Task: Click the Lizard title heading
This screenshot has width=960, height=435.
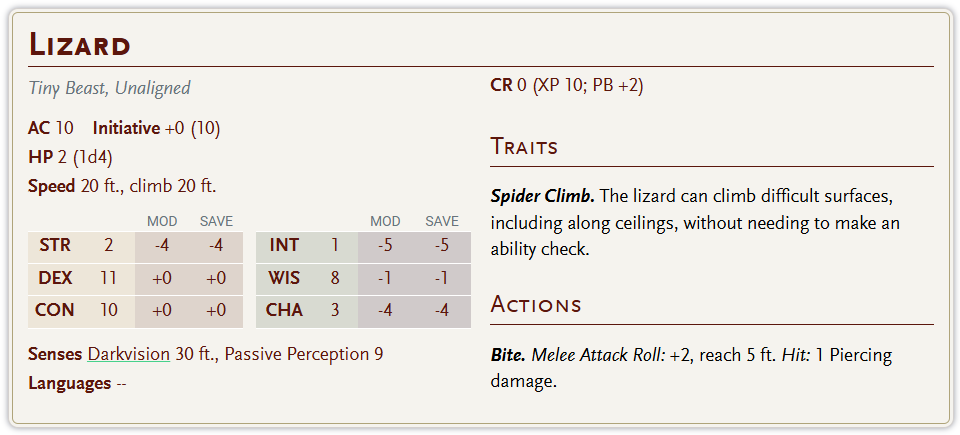Action: [80, 45]
